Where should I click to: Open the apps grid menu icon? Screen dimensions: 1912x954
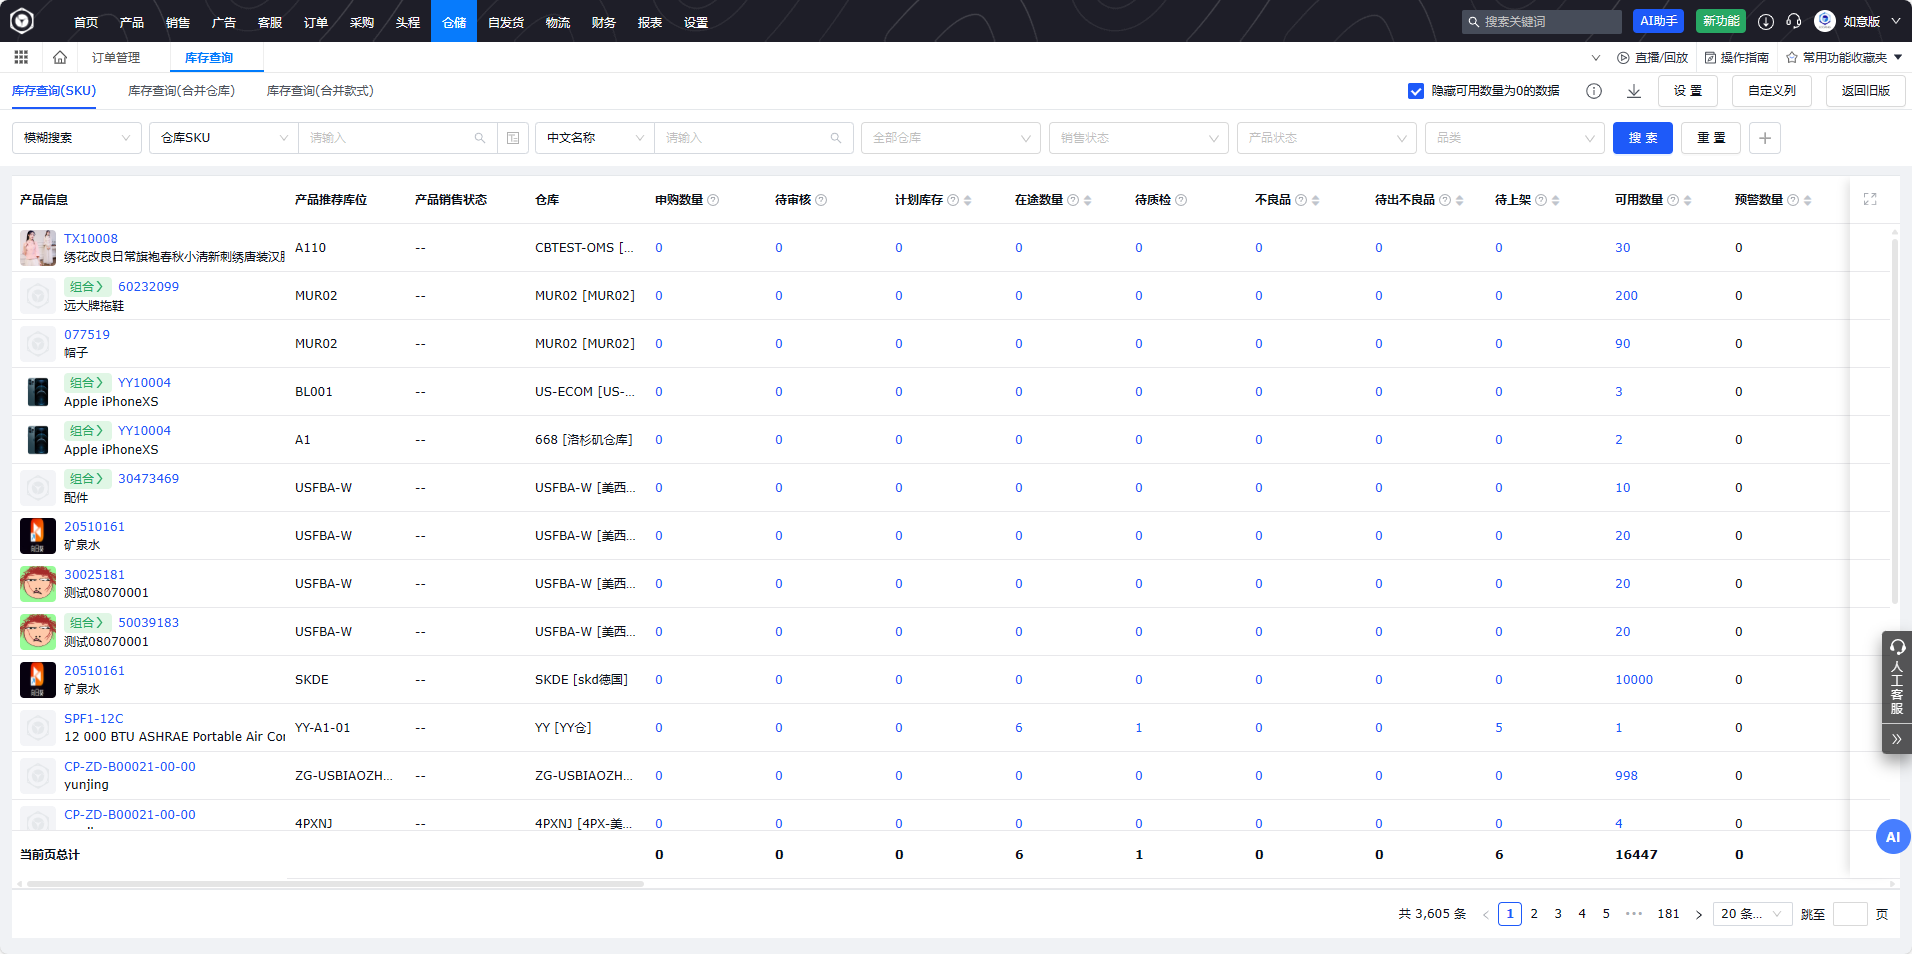coord(21,57)
